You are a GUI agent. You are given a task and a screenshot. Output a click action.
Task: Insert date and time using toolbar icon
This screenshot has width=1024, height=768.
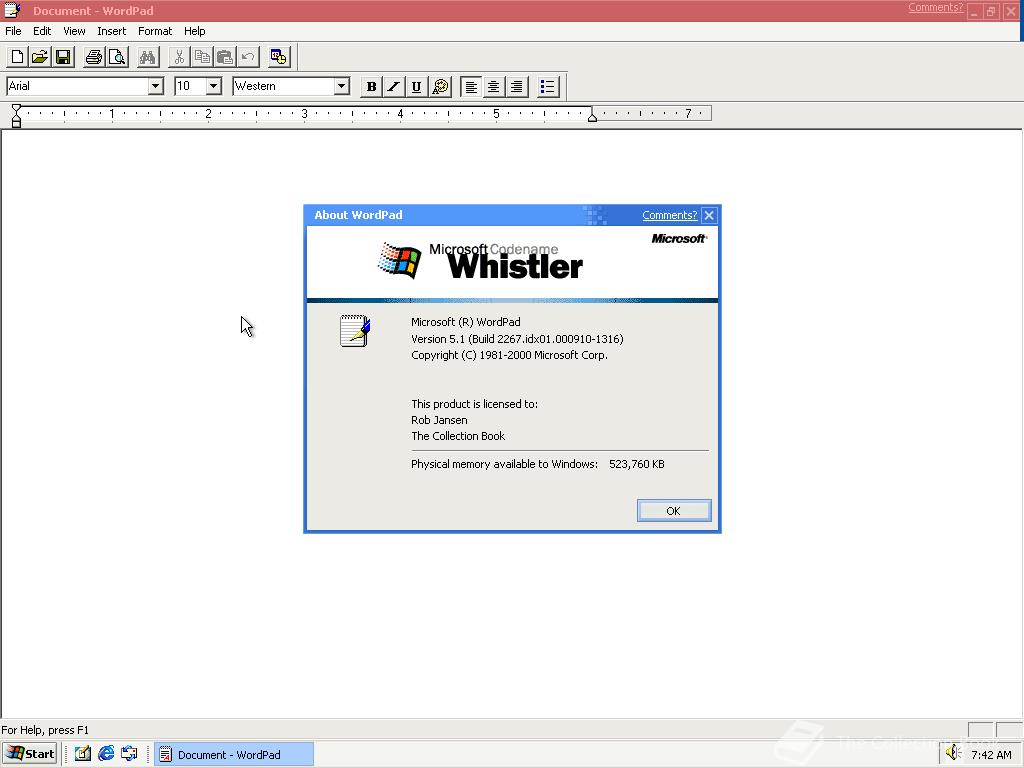point(279,57)
